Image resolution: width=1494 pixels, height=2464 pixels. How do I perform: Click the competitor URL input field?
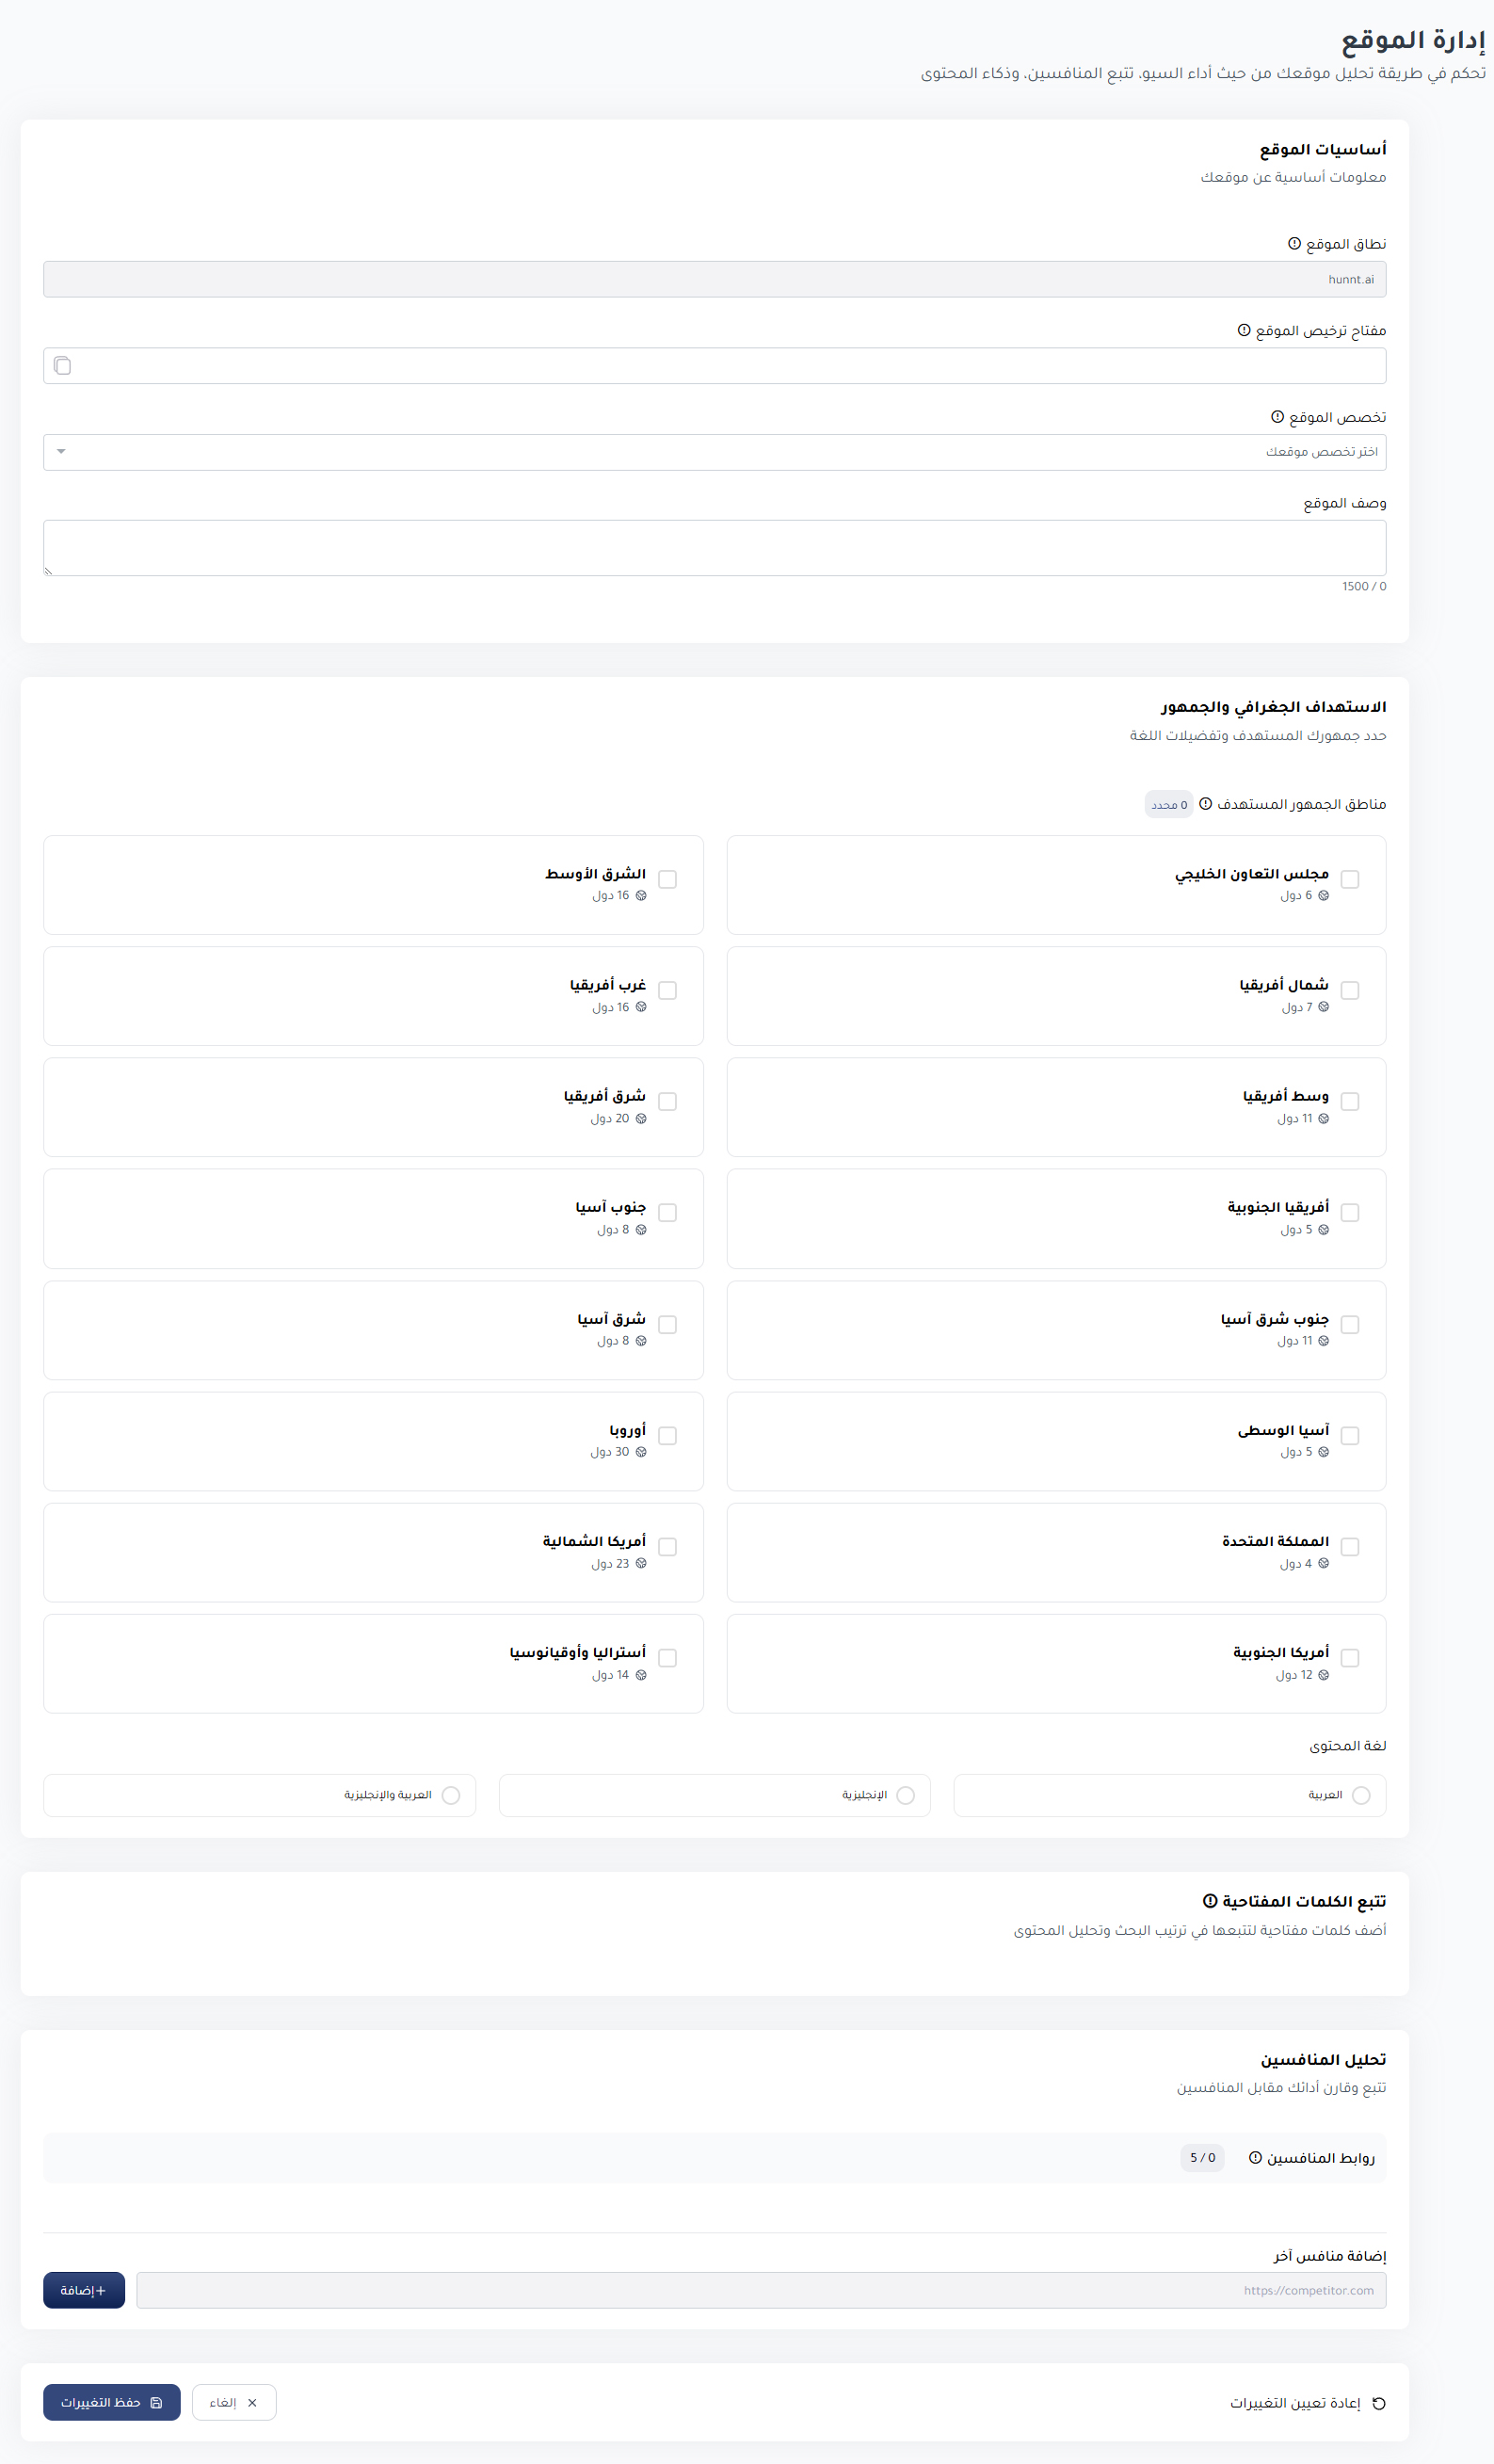click(x=760, y=2290)
